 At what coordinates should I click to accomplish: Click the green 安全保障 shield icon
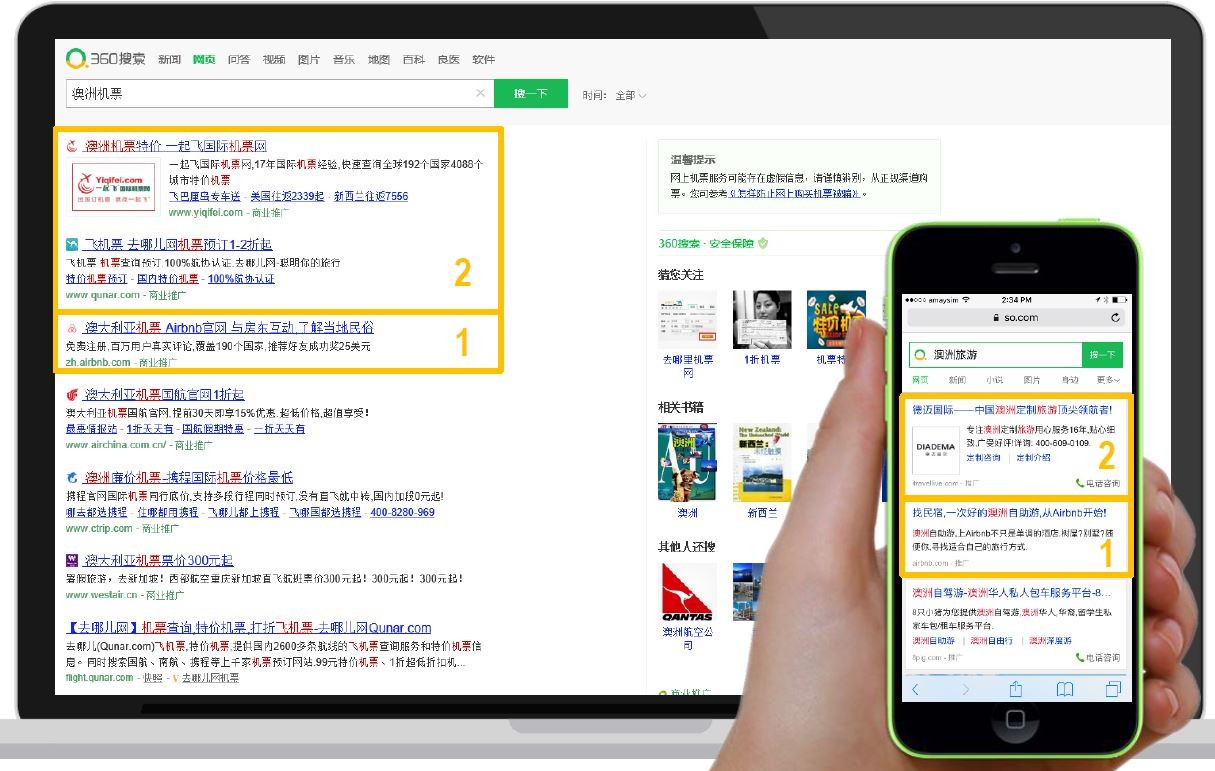click(x=763, y=243)
